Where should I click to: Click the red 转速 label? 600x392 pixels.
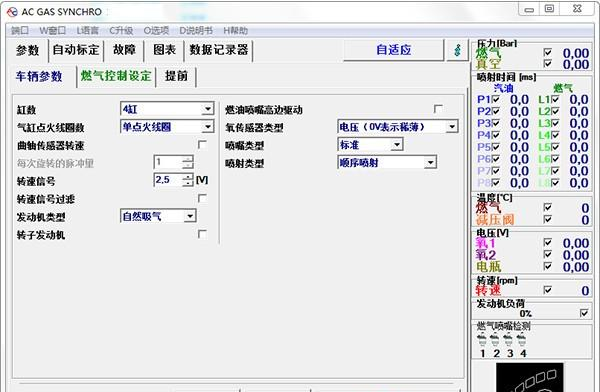[488, 290]
